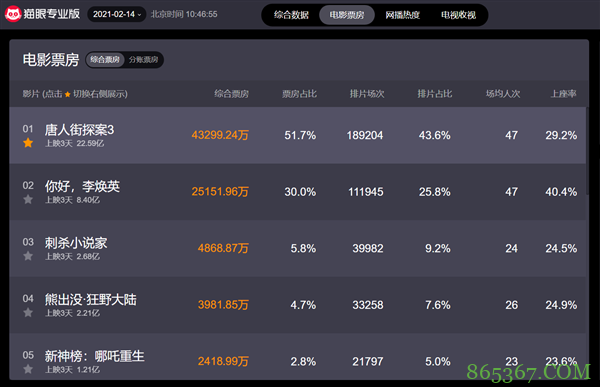
Task: Click the 影片 column header label
Action: 31,94
